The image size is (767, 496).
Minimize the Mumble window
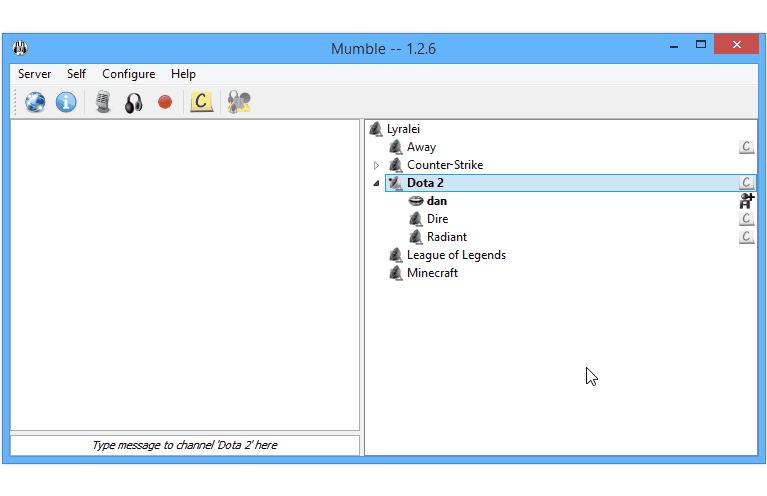click(674, 45)
